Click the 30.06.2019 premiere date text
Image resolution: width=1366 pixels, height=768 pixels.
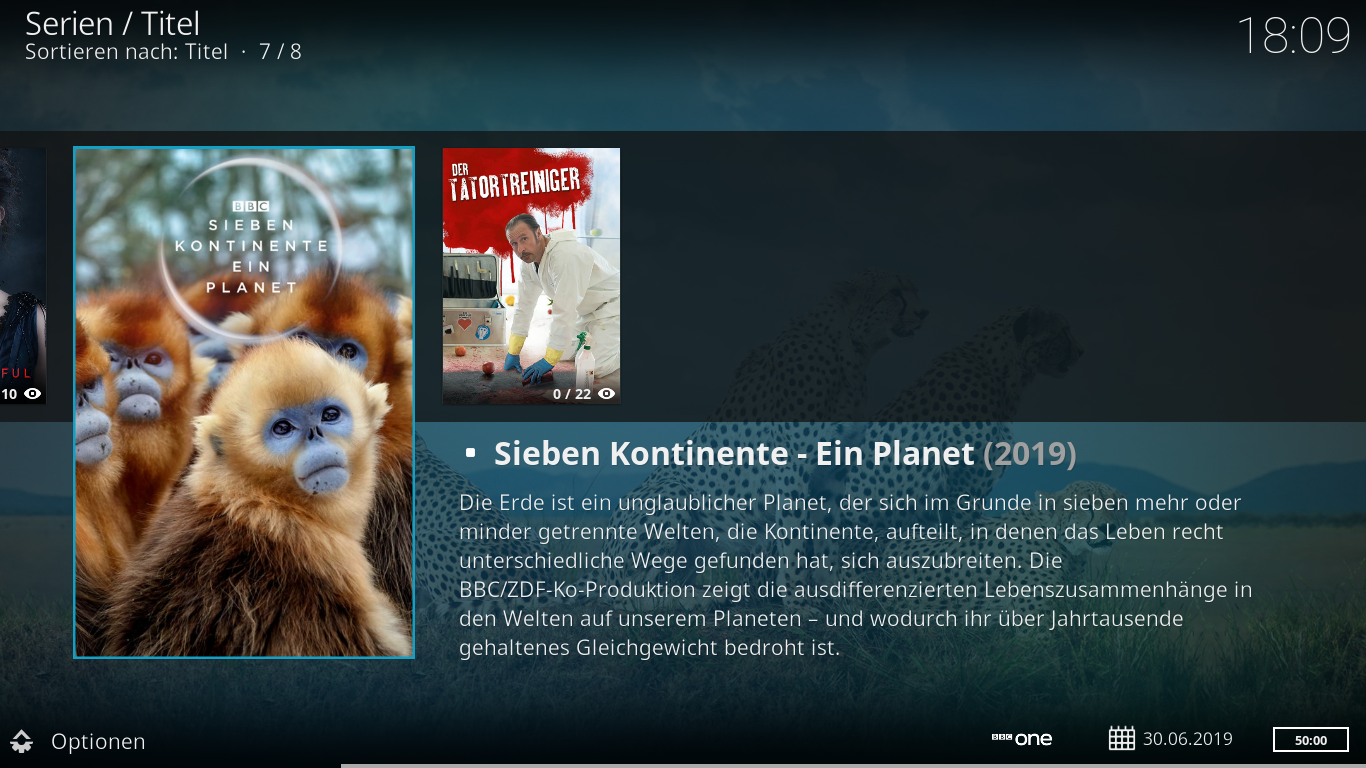1188,739
